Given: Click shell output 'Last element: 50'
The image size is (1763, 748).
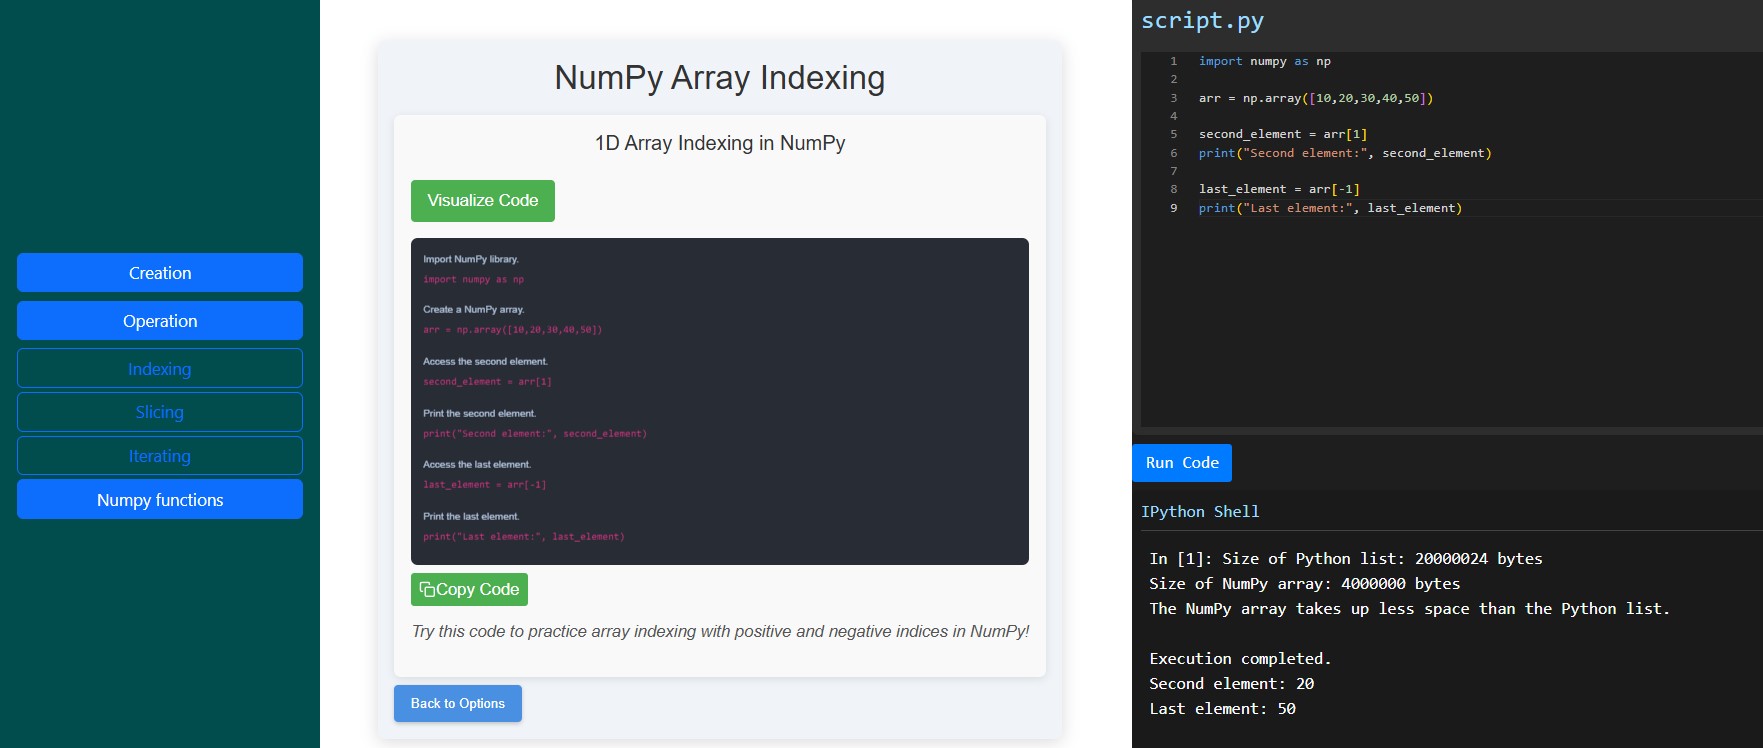Looking at the screenshot, I should (x=1222, y=709).
